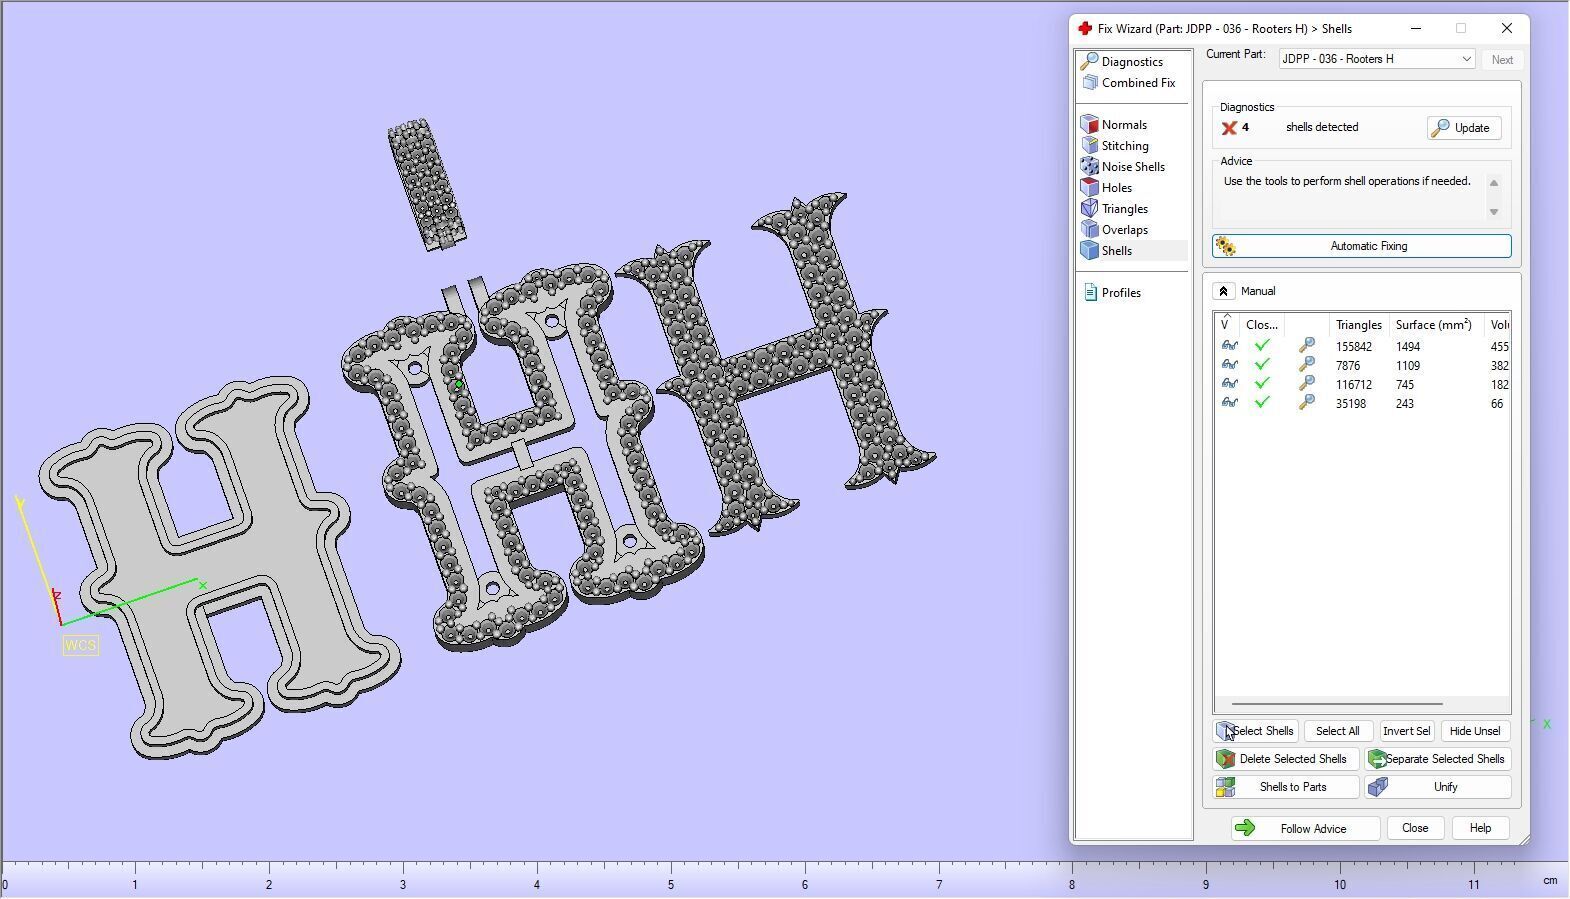Click the Close button at the dialog bottom
The width and height of the screenshot is (1570, 899).
click(x=1415, y=828)
